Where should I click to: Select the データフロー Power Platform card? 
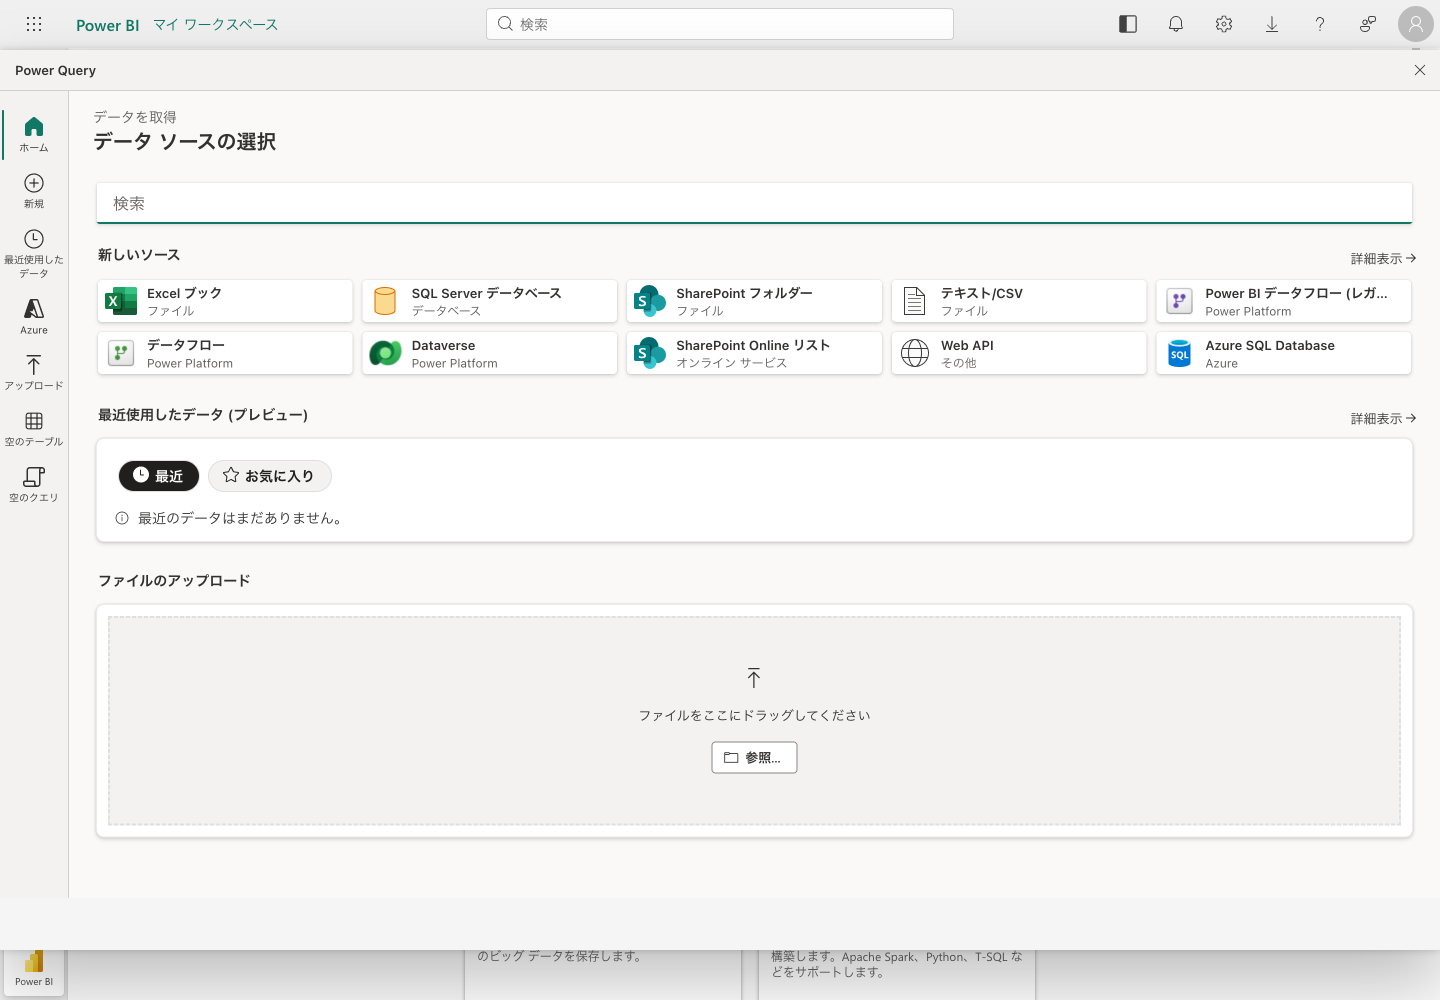point(225,353)
